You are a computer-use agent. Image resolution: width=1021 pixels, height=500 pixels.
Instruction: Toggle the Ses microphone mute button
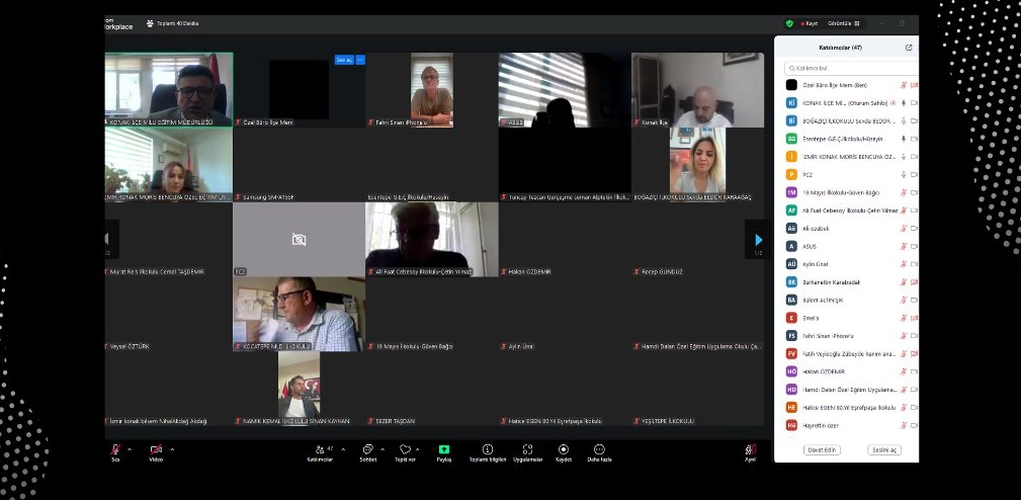pyautogui.click(x=115, y=451)
